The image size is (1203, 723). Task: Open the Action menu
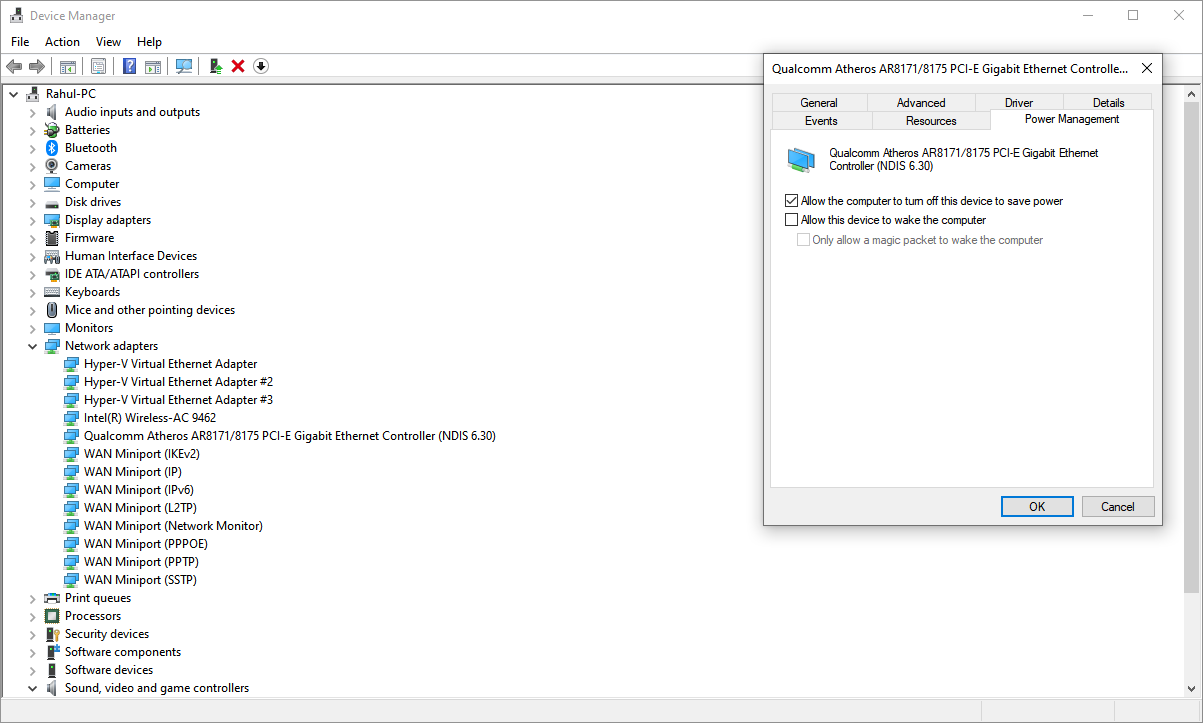point(62,41)
